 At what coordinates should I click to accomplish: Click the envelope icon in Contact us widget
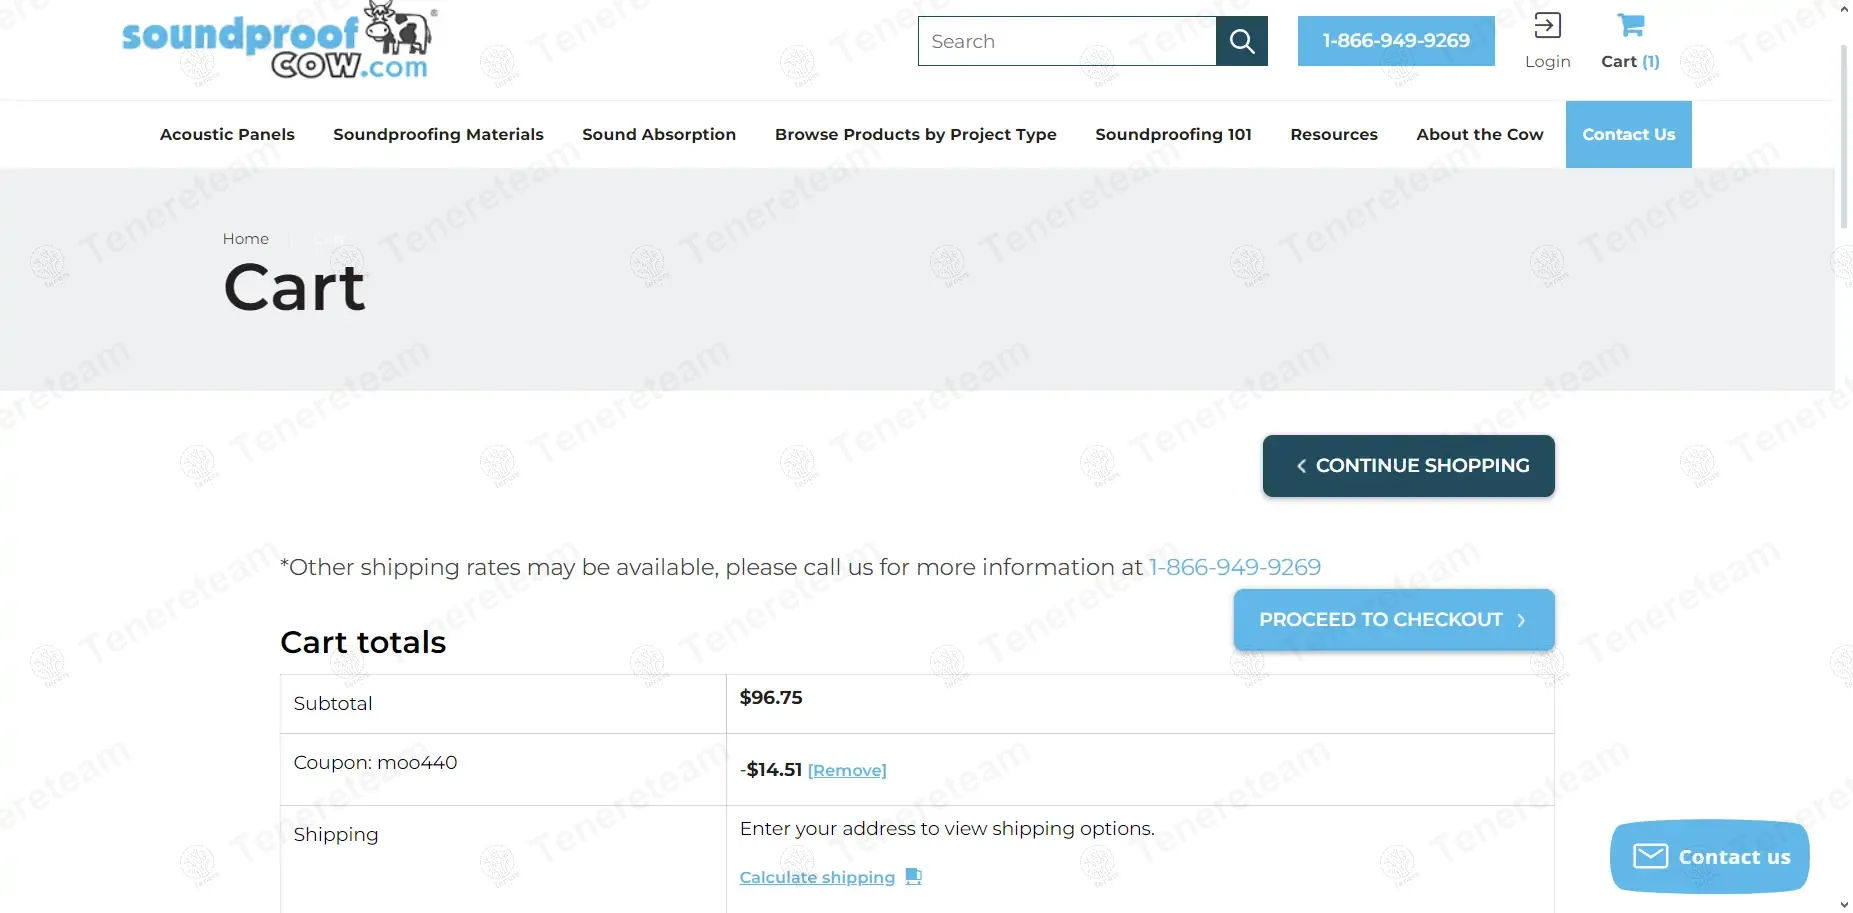click(x=1650, y=856)
